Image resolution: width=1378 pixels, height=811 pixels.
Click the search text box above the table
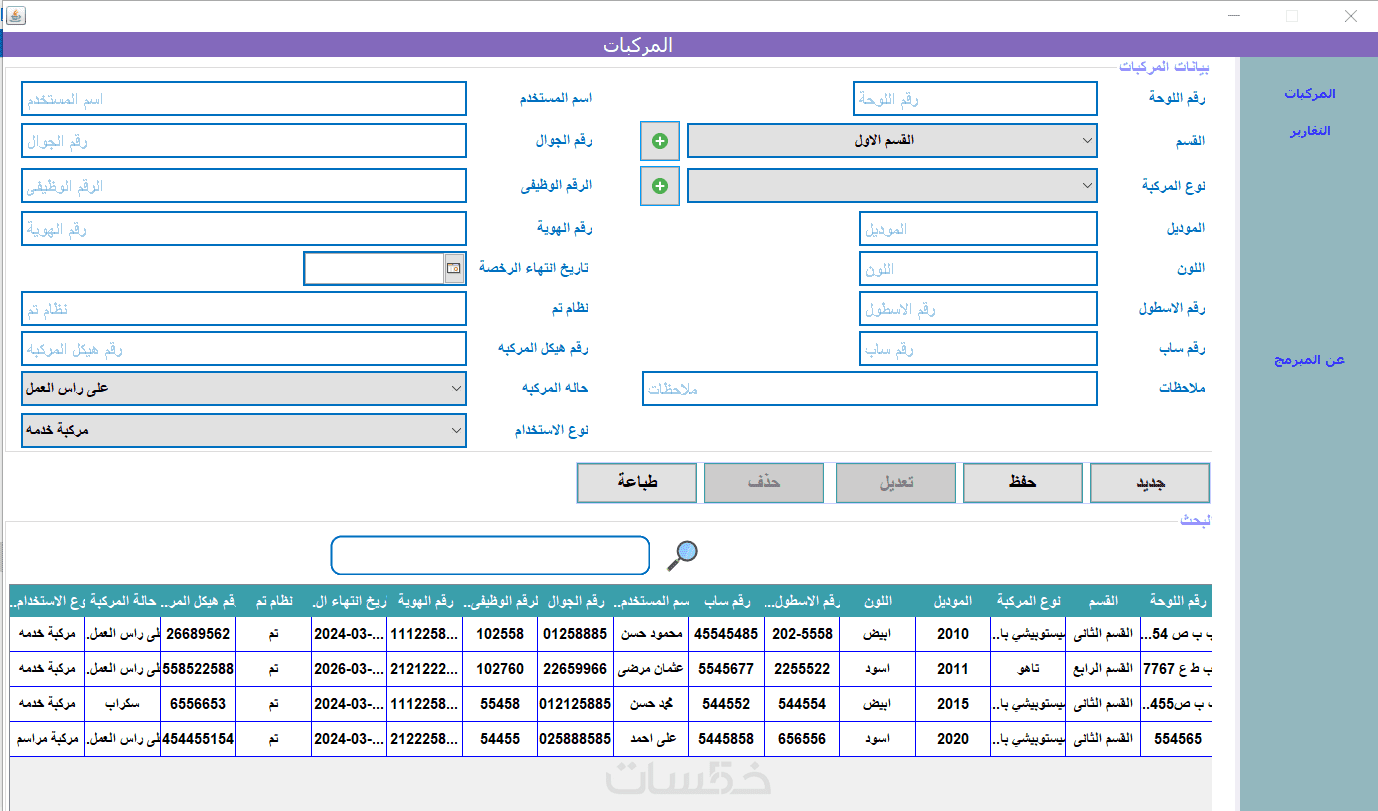point(490,555)
